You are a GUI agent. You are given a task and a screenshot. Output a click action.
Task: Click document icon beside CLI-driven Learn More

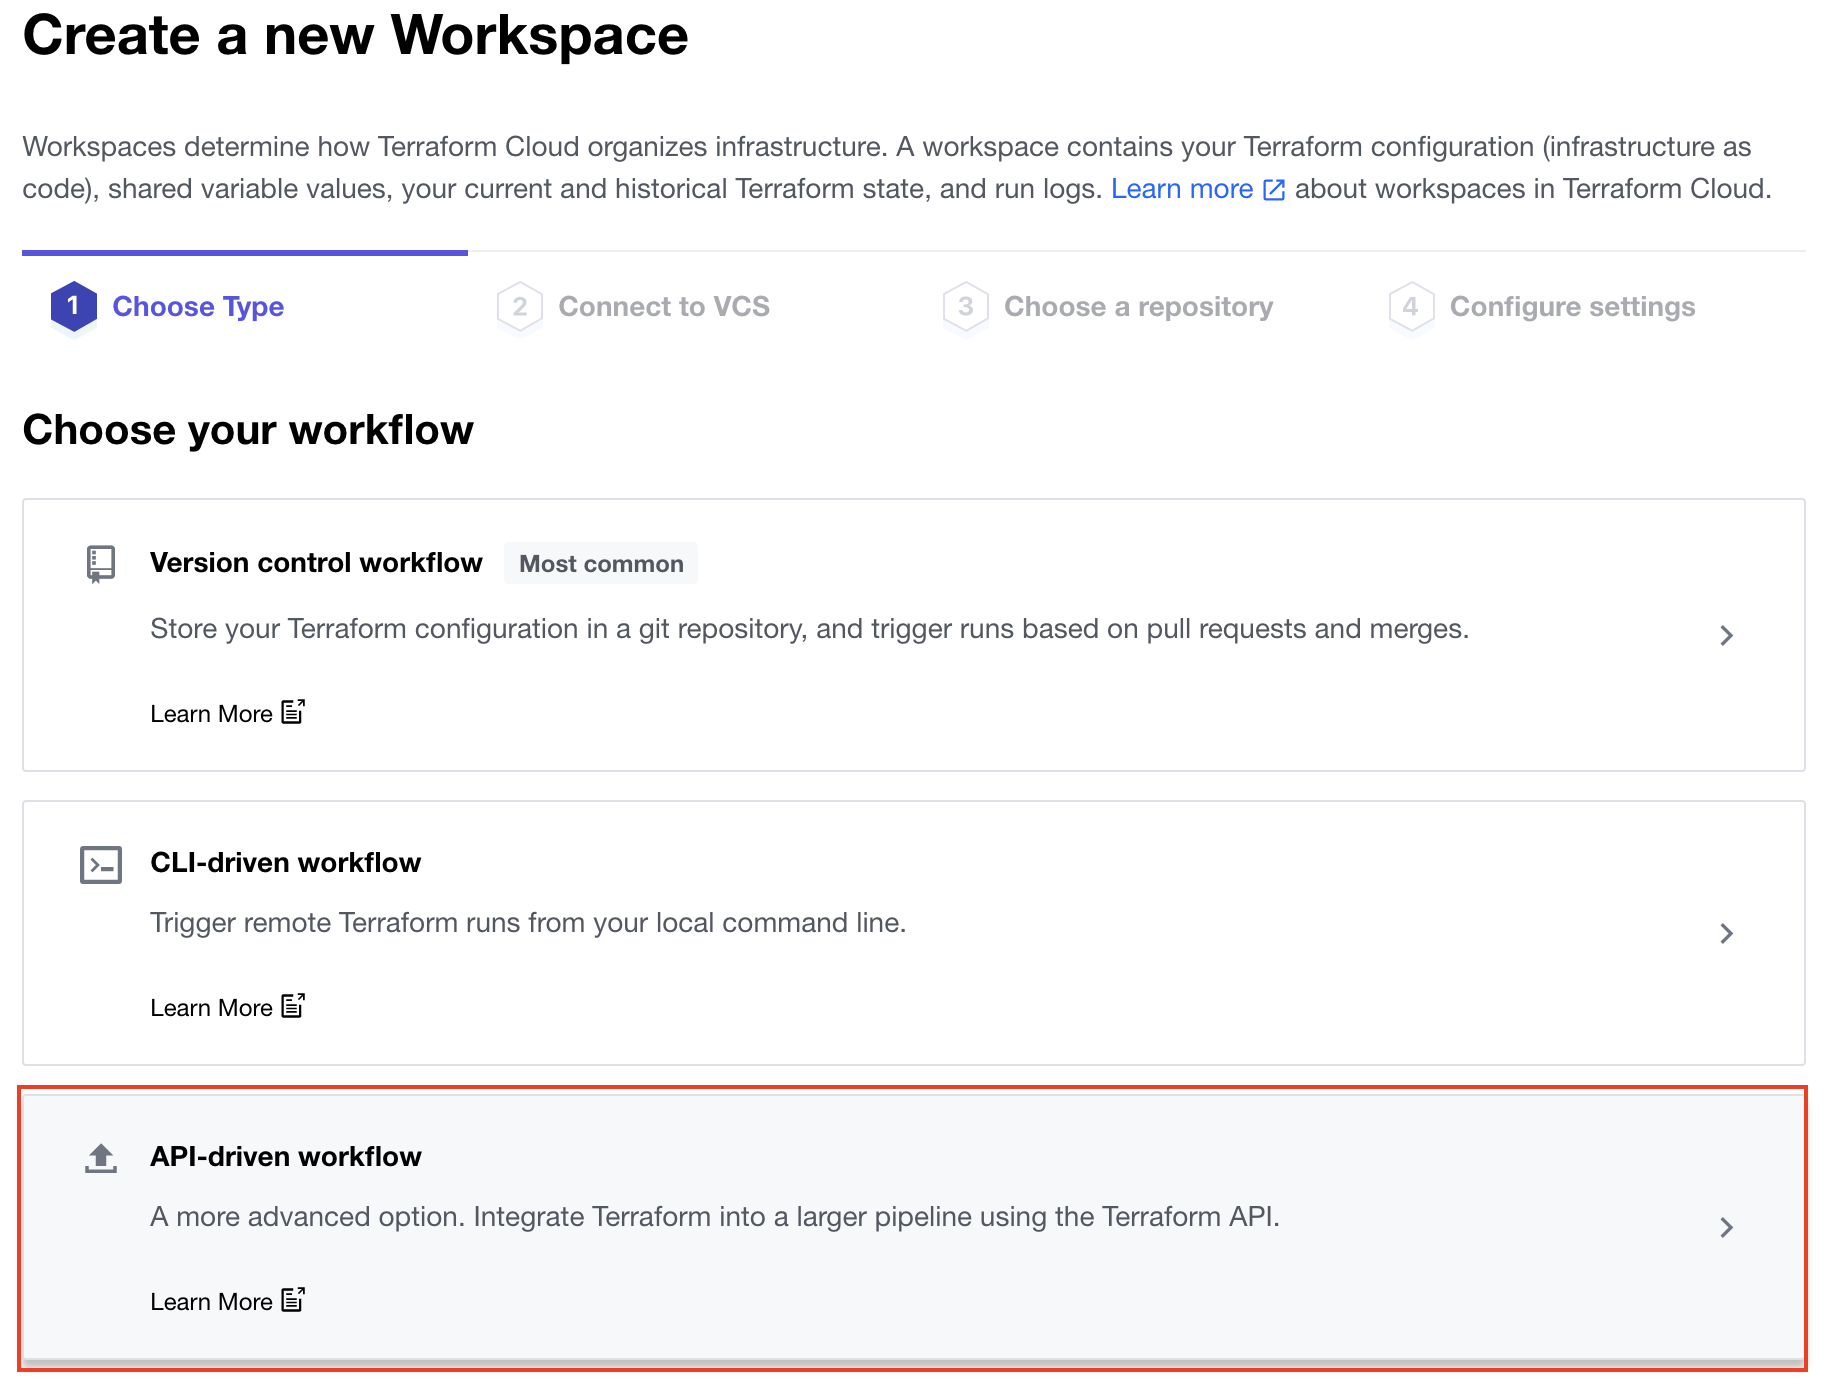(293, 1006)
